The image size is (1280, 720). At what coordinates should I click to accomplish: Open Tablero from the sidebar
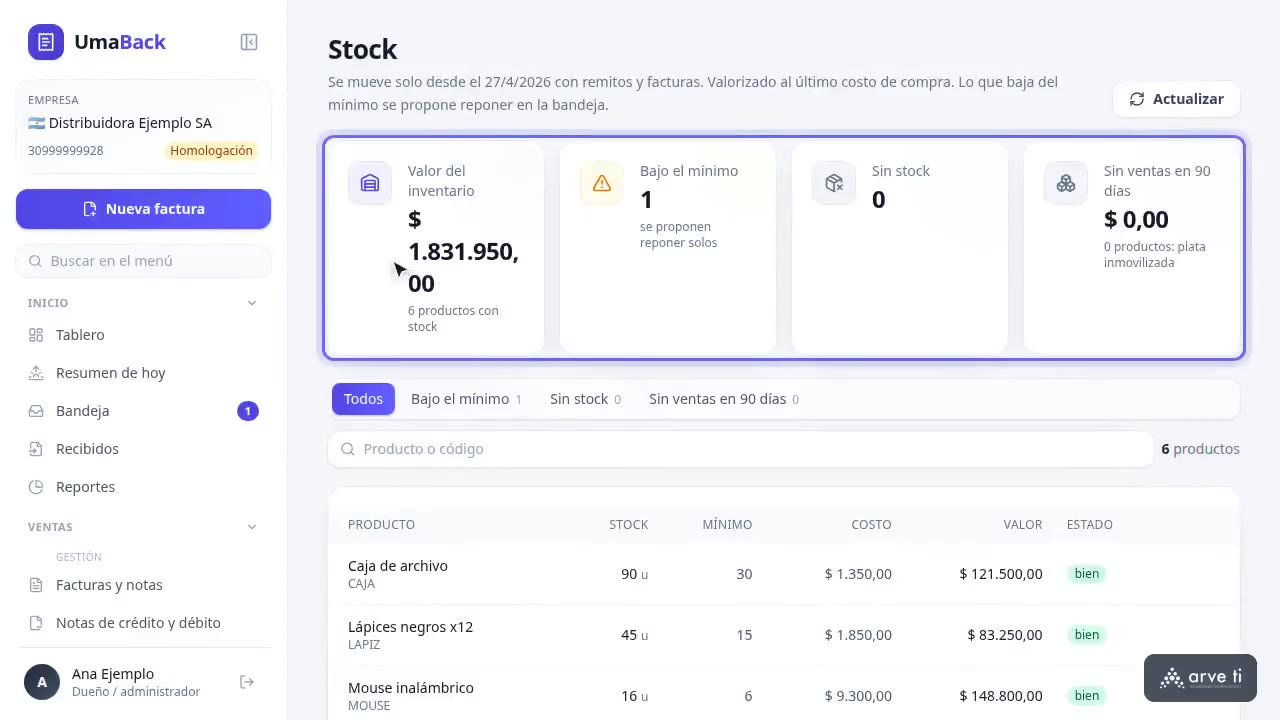click(x=143, y=335)
